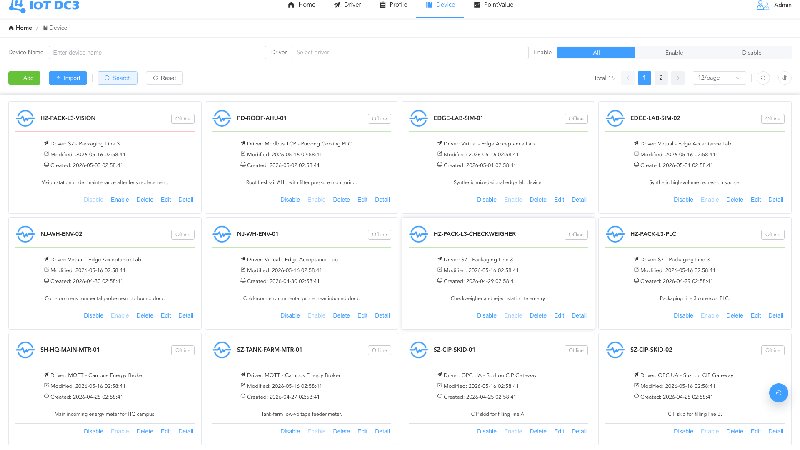The width and height of the screenshot is (800, 450).
Task: Go to the previous page with the left arrow
Action: (628, 78)
